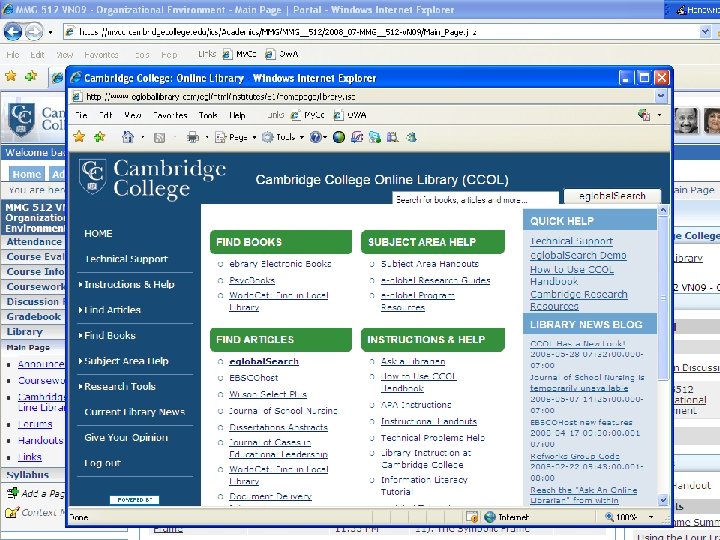
Task: Click Technical Support in the left navigation
Action: [126, 259]
